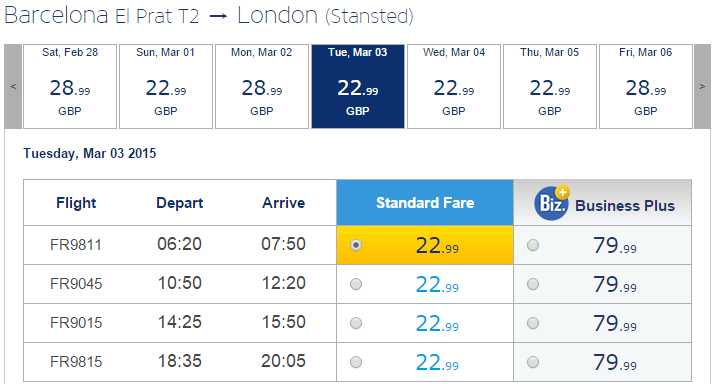
Task: Click the next week arrow
Action: pyautogui.click(x=702, y=86)
